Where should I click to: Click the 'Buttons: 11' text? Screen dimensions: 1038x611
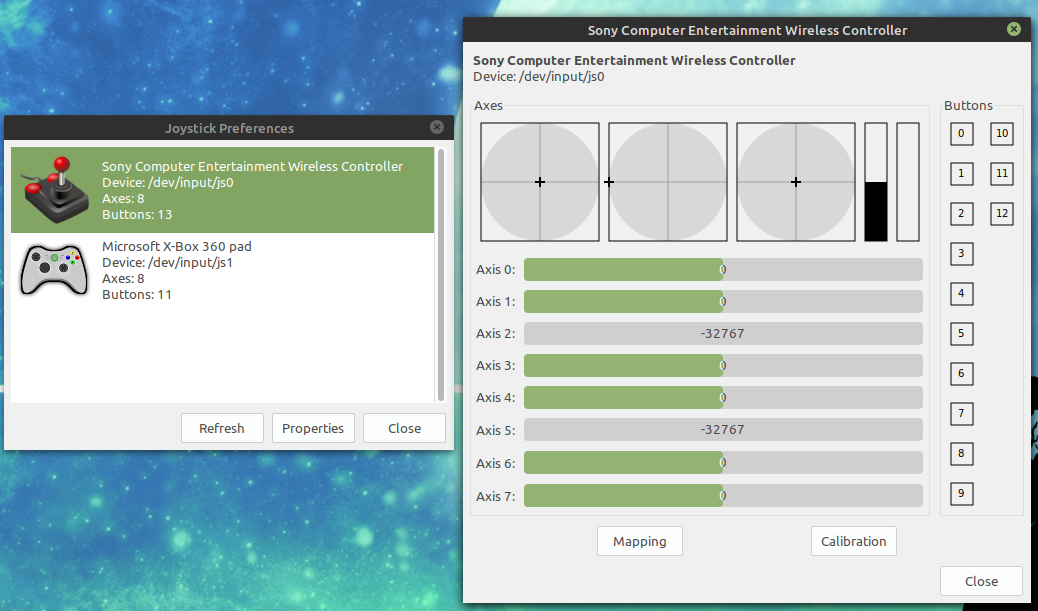[137, 295]
